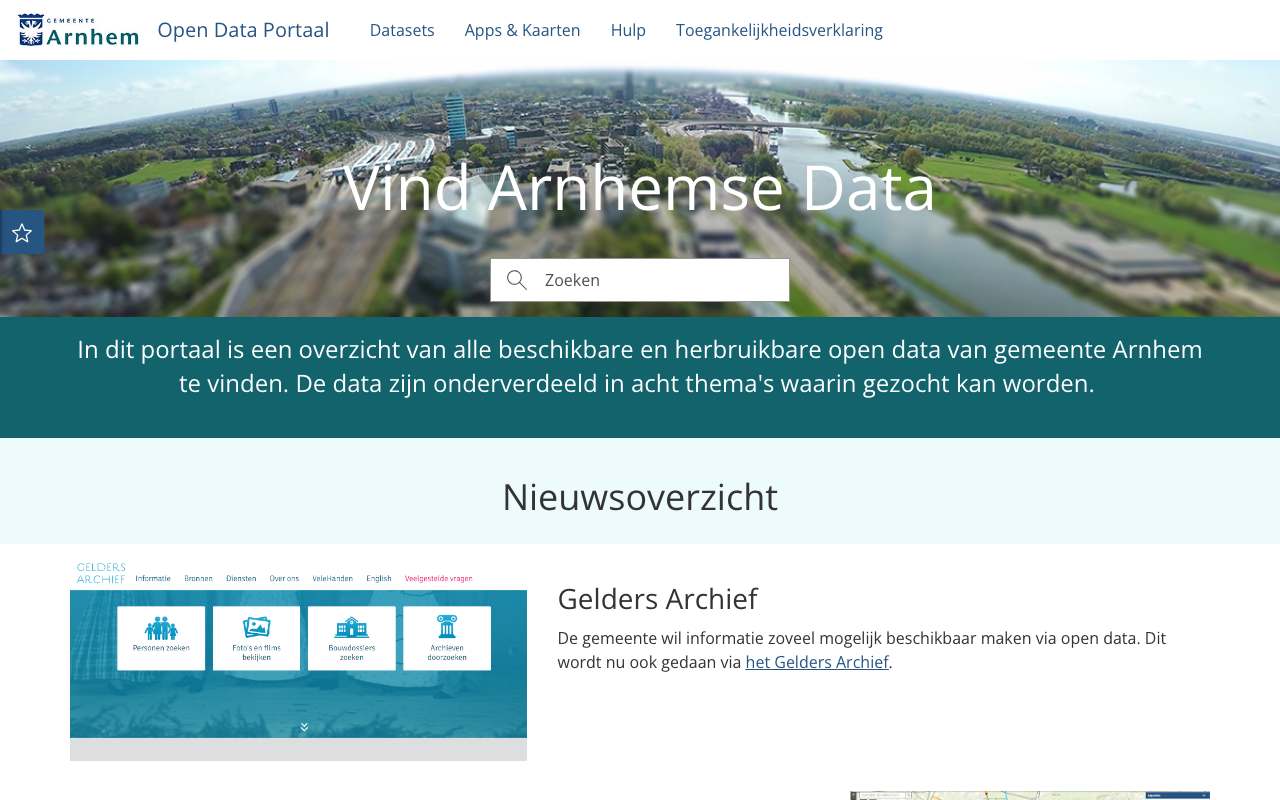Viewport: 1280px width, 800px height.
Task: Open the Hulp menu item
Action: (x=628, y=30)
